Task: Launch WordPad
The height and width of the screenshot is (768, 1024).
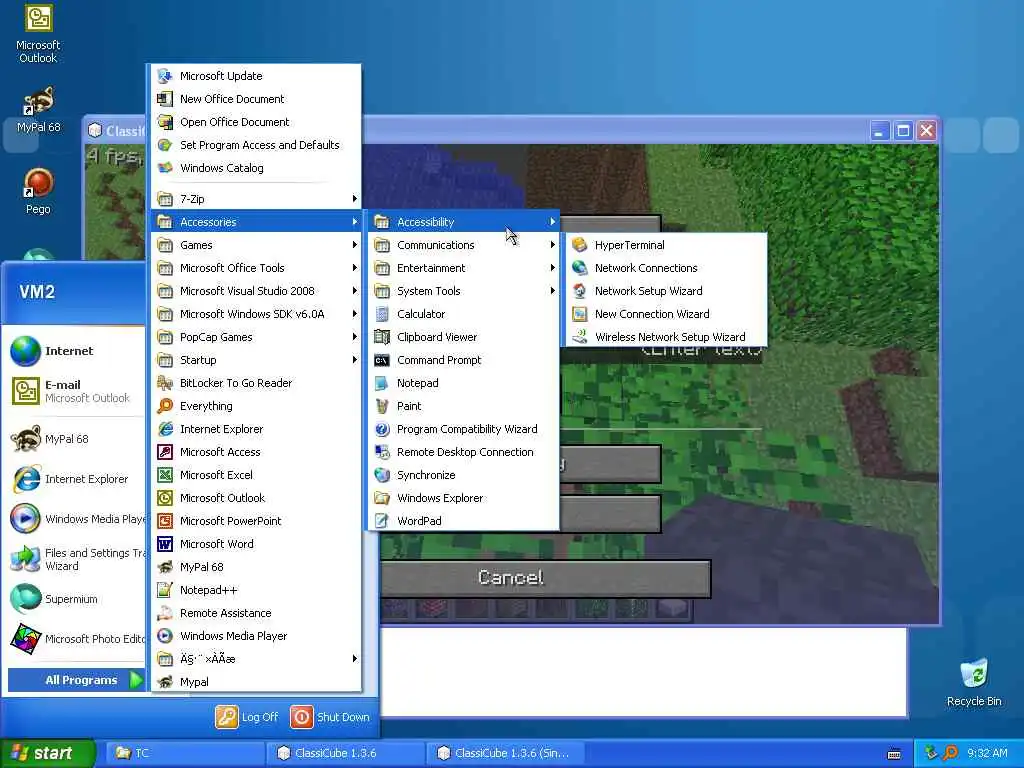Action: point(464,521)
